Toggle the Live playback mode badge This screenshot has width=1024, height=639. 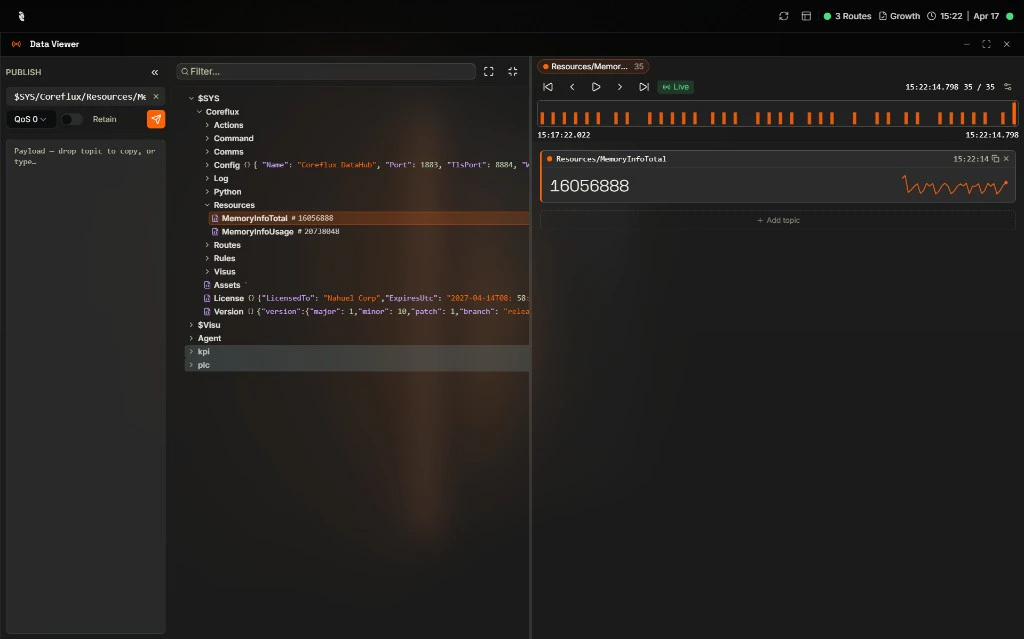[x=675, y=87]
